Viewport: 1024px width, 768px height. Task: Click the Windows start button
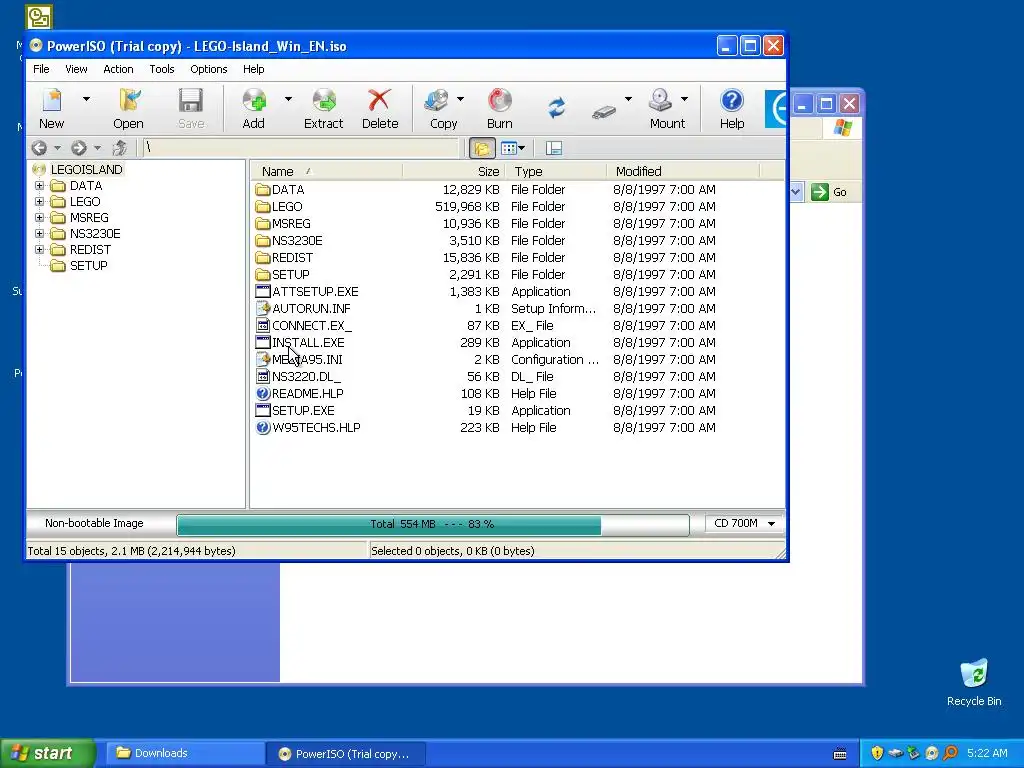48,754
